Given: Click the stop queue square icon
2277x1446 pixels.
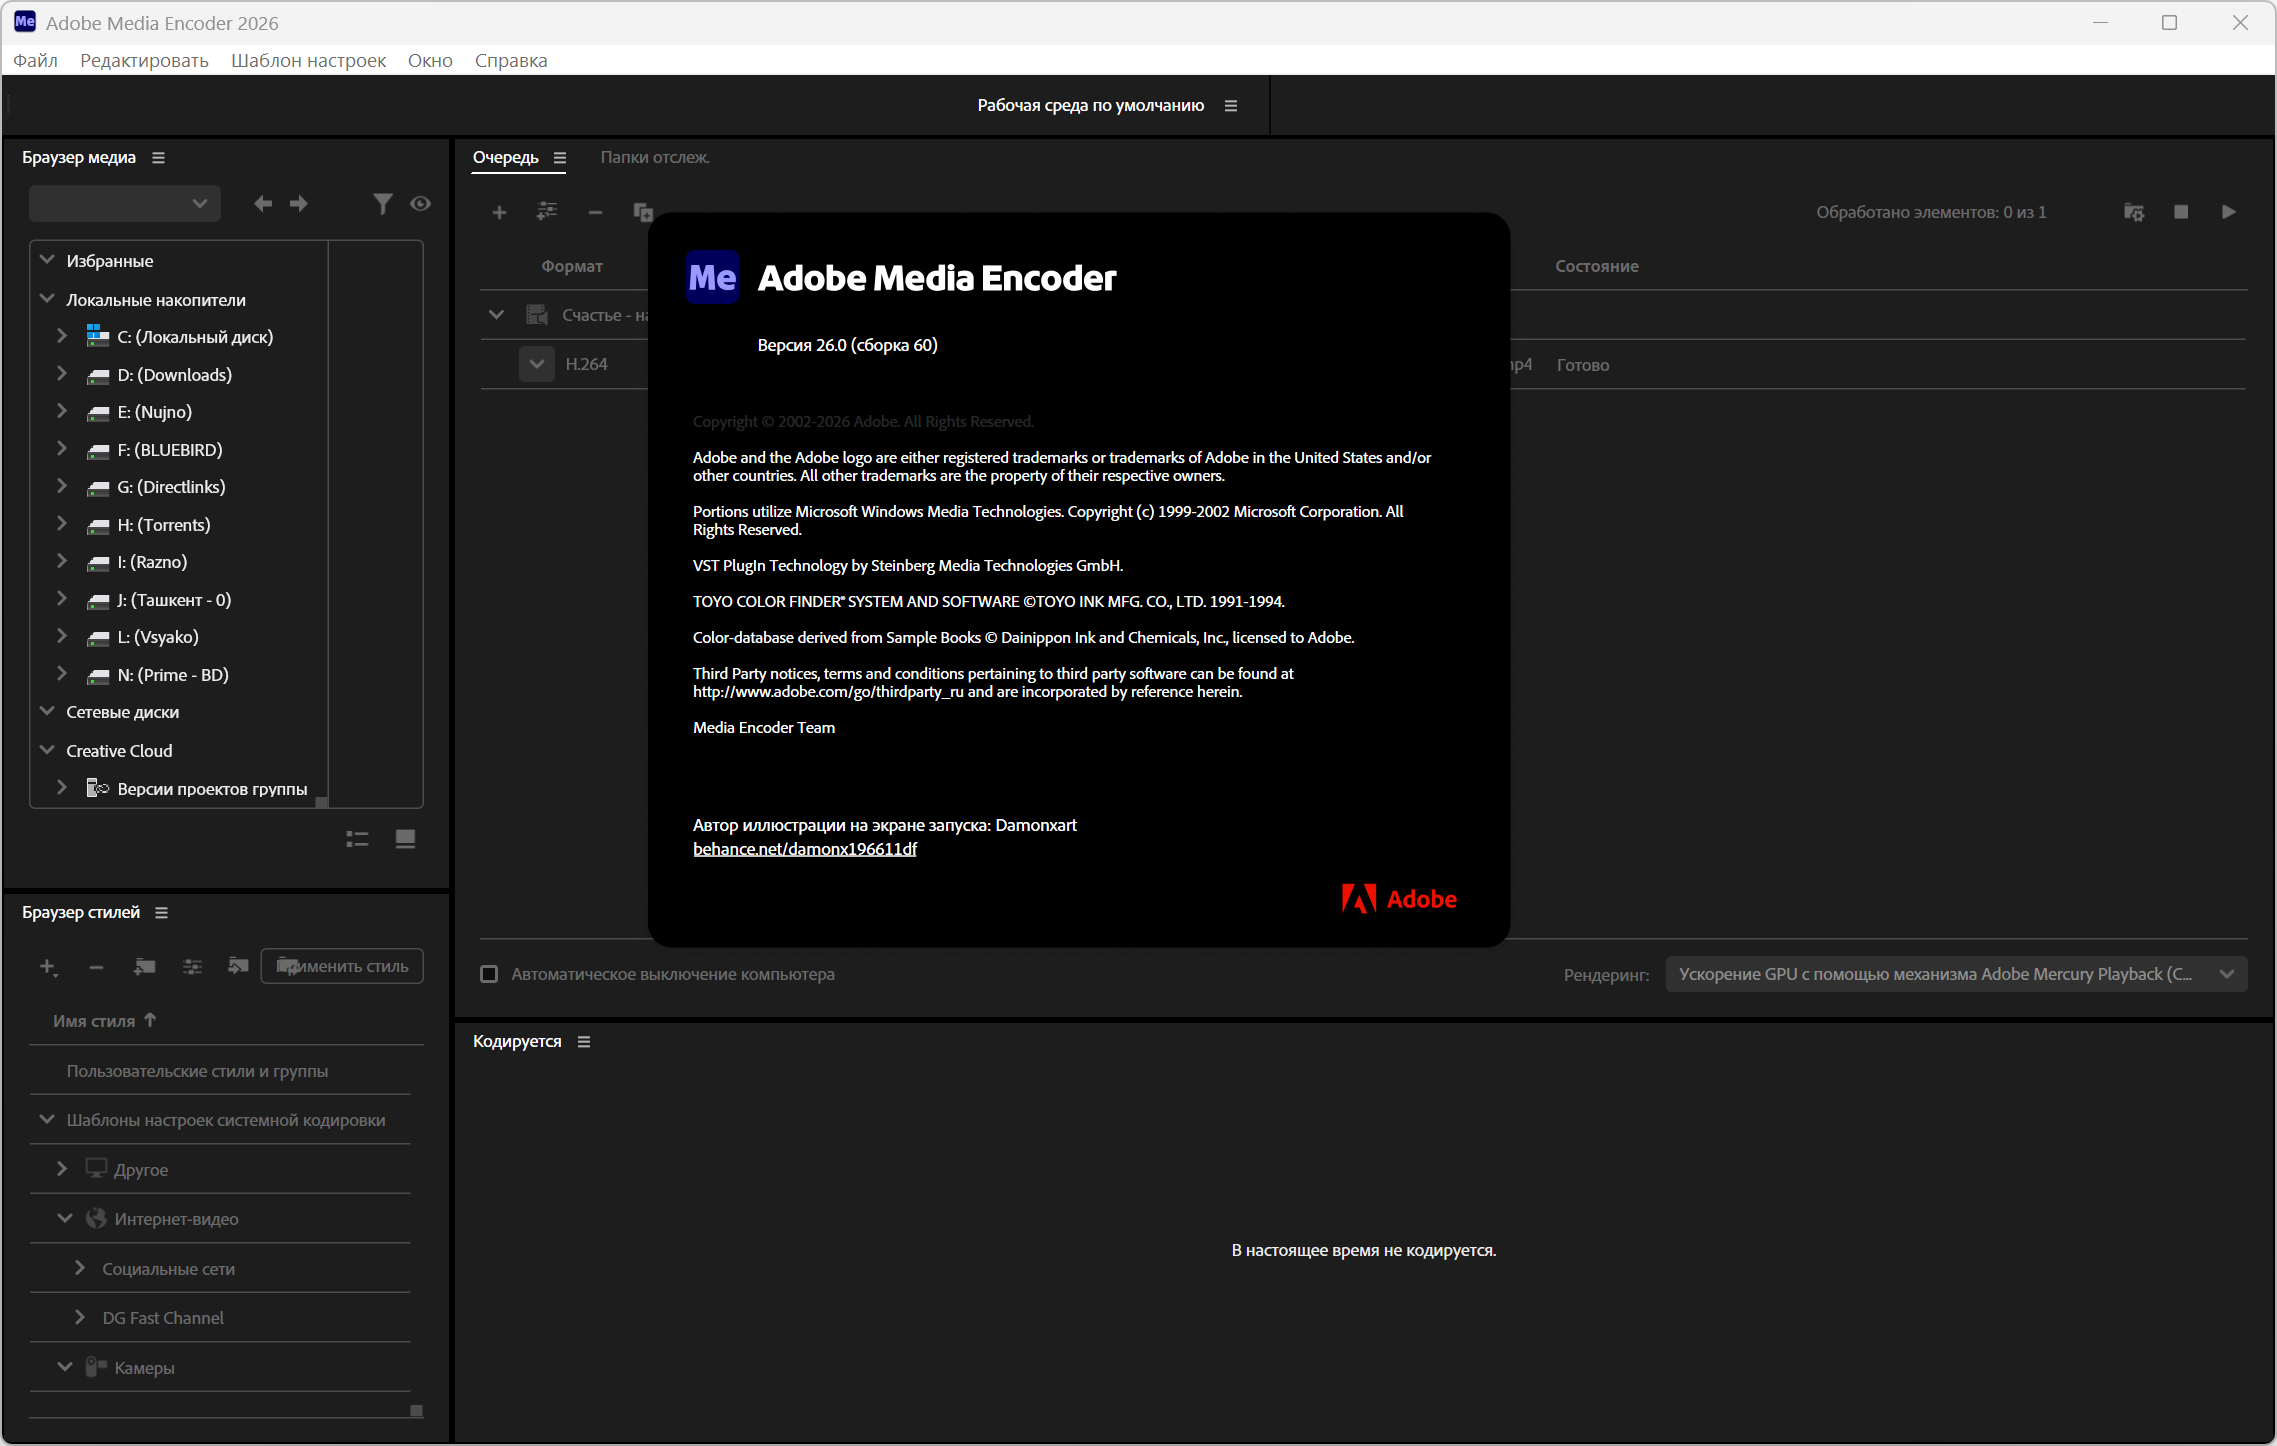Looking at the screenshot, I should [2181, 212].
